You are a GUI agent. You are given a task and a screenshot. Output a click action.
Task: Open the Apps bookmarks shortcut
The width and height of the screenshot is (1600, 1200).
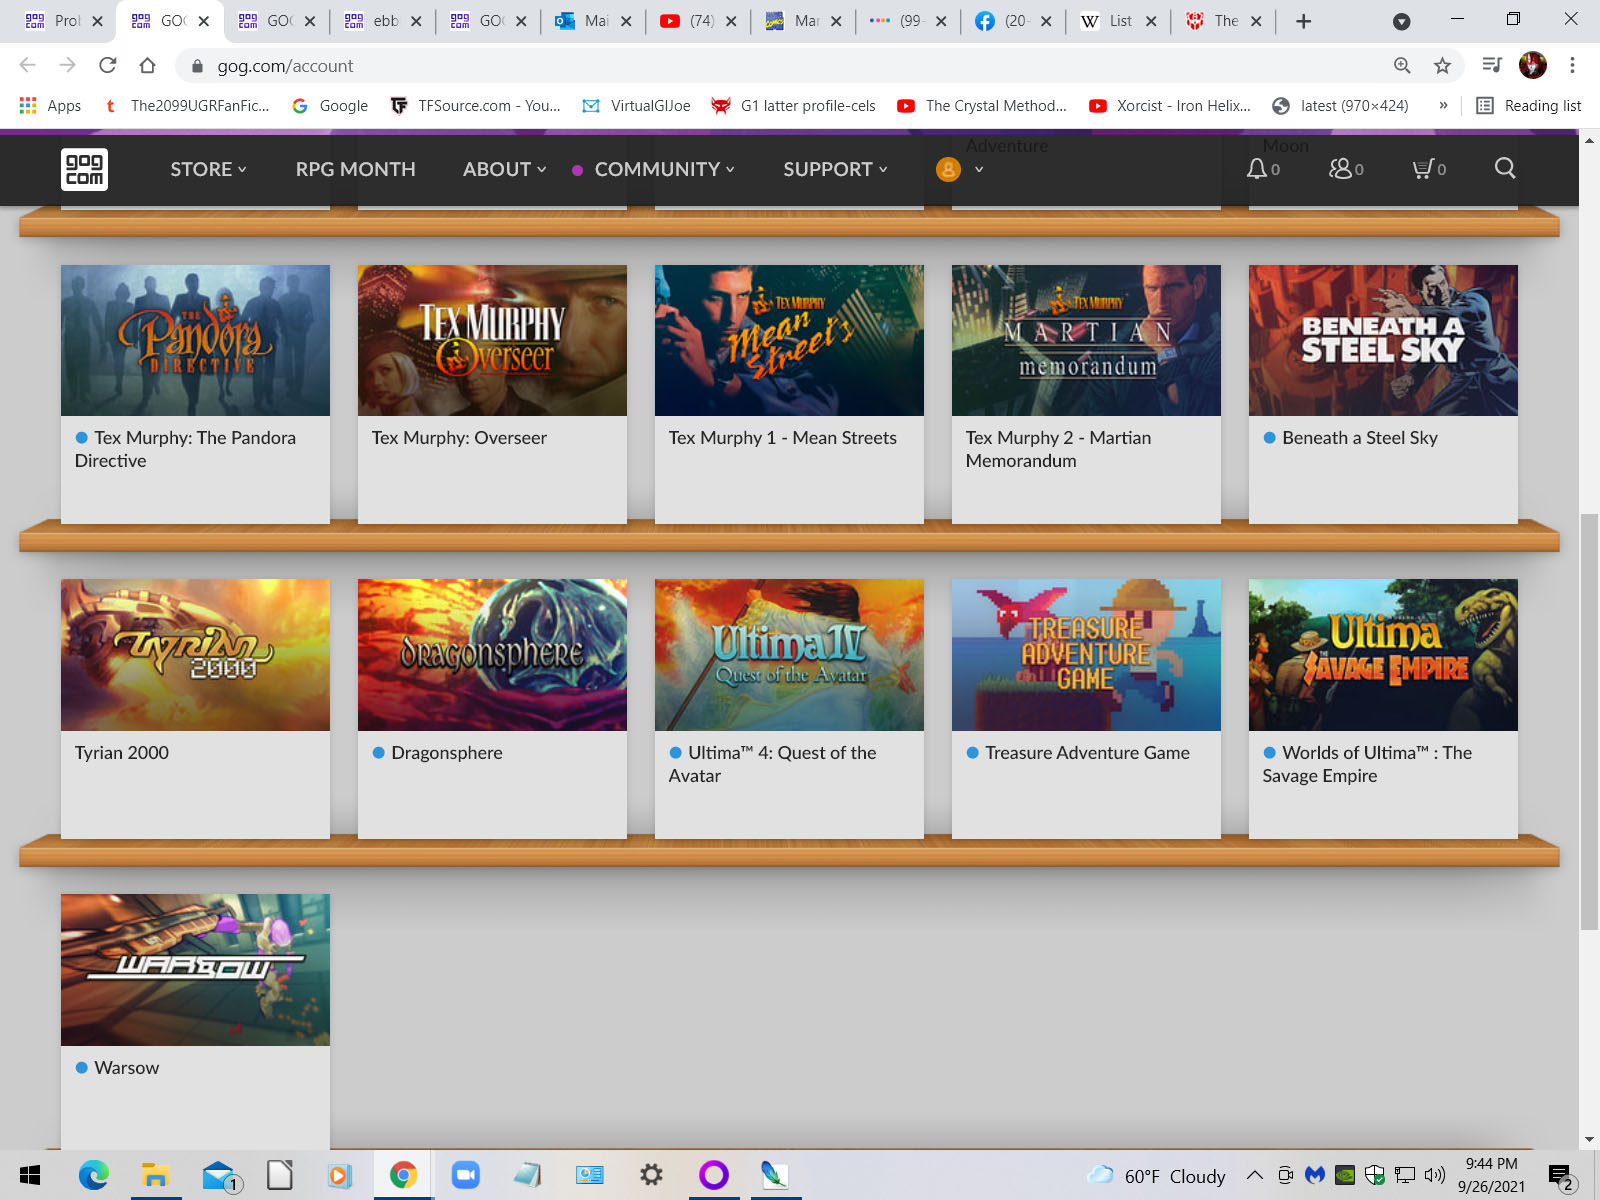[50, 105]
